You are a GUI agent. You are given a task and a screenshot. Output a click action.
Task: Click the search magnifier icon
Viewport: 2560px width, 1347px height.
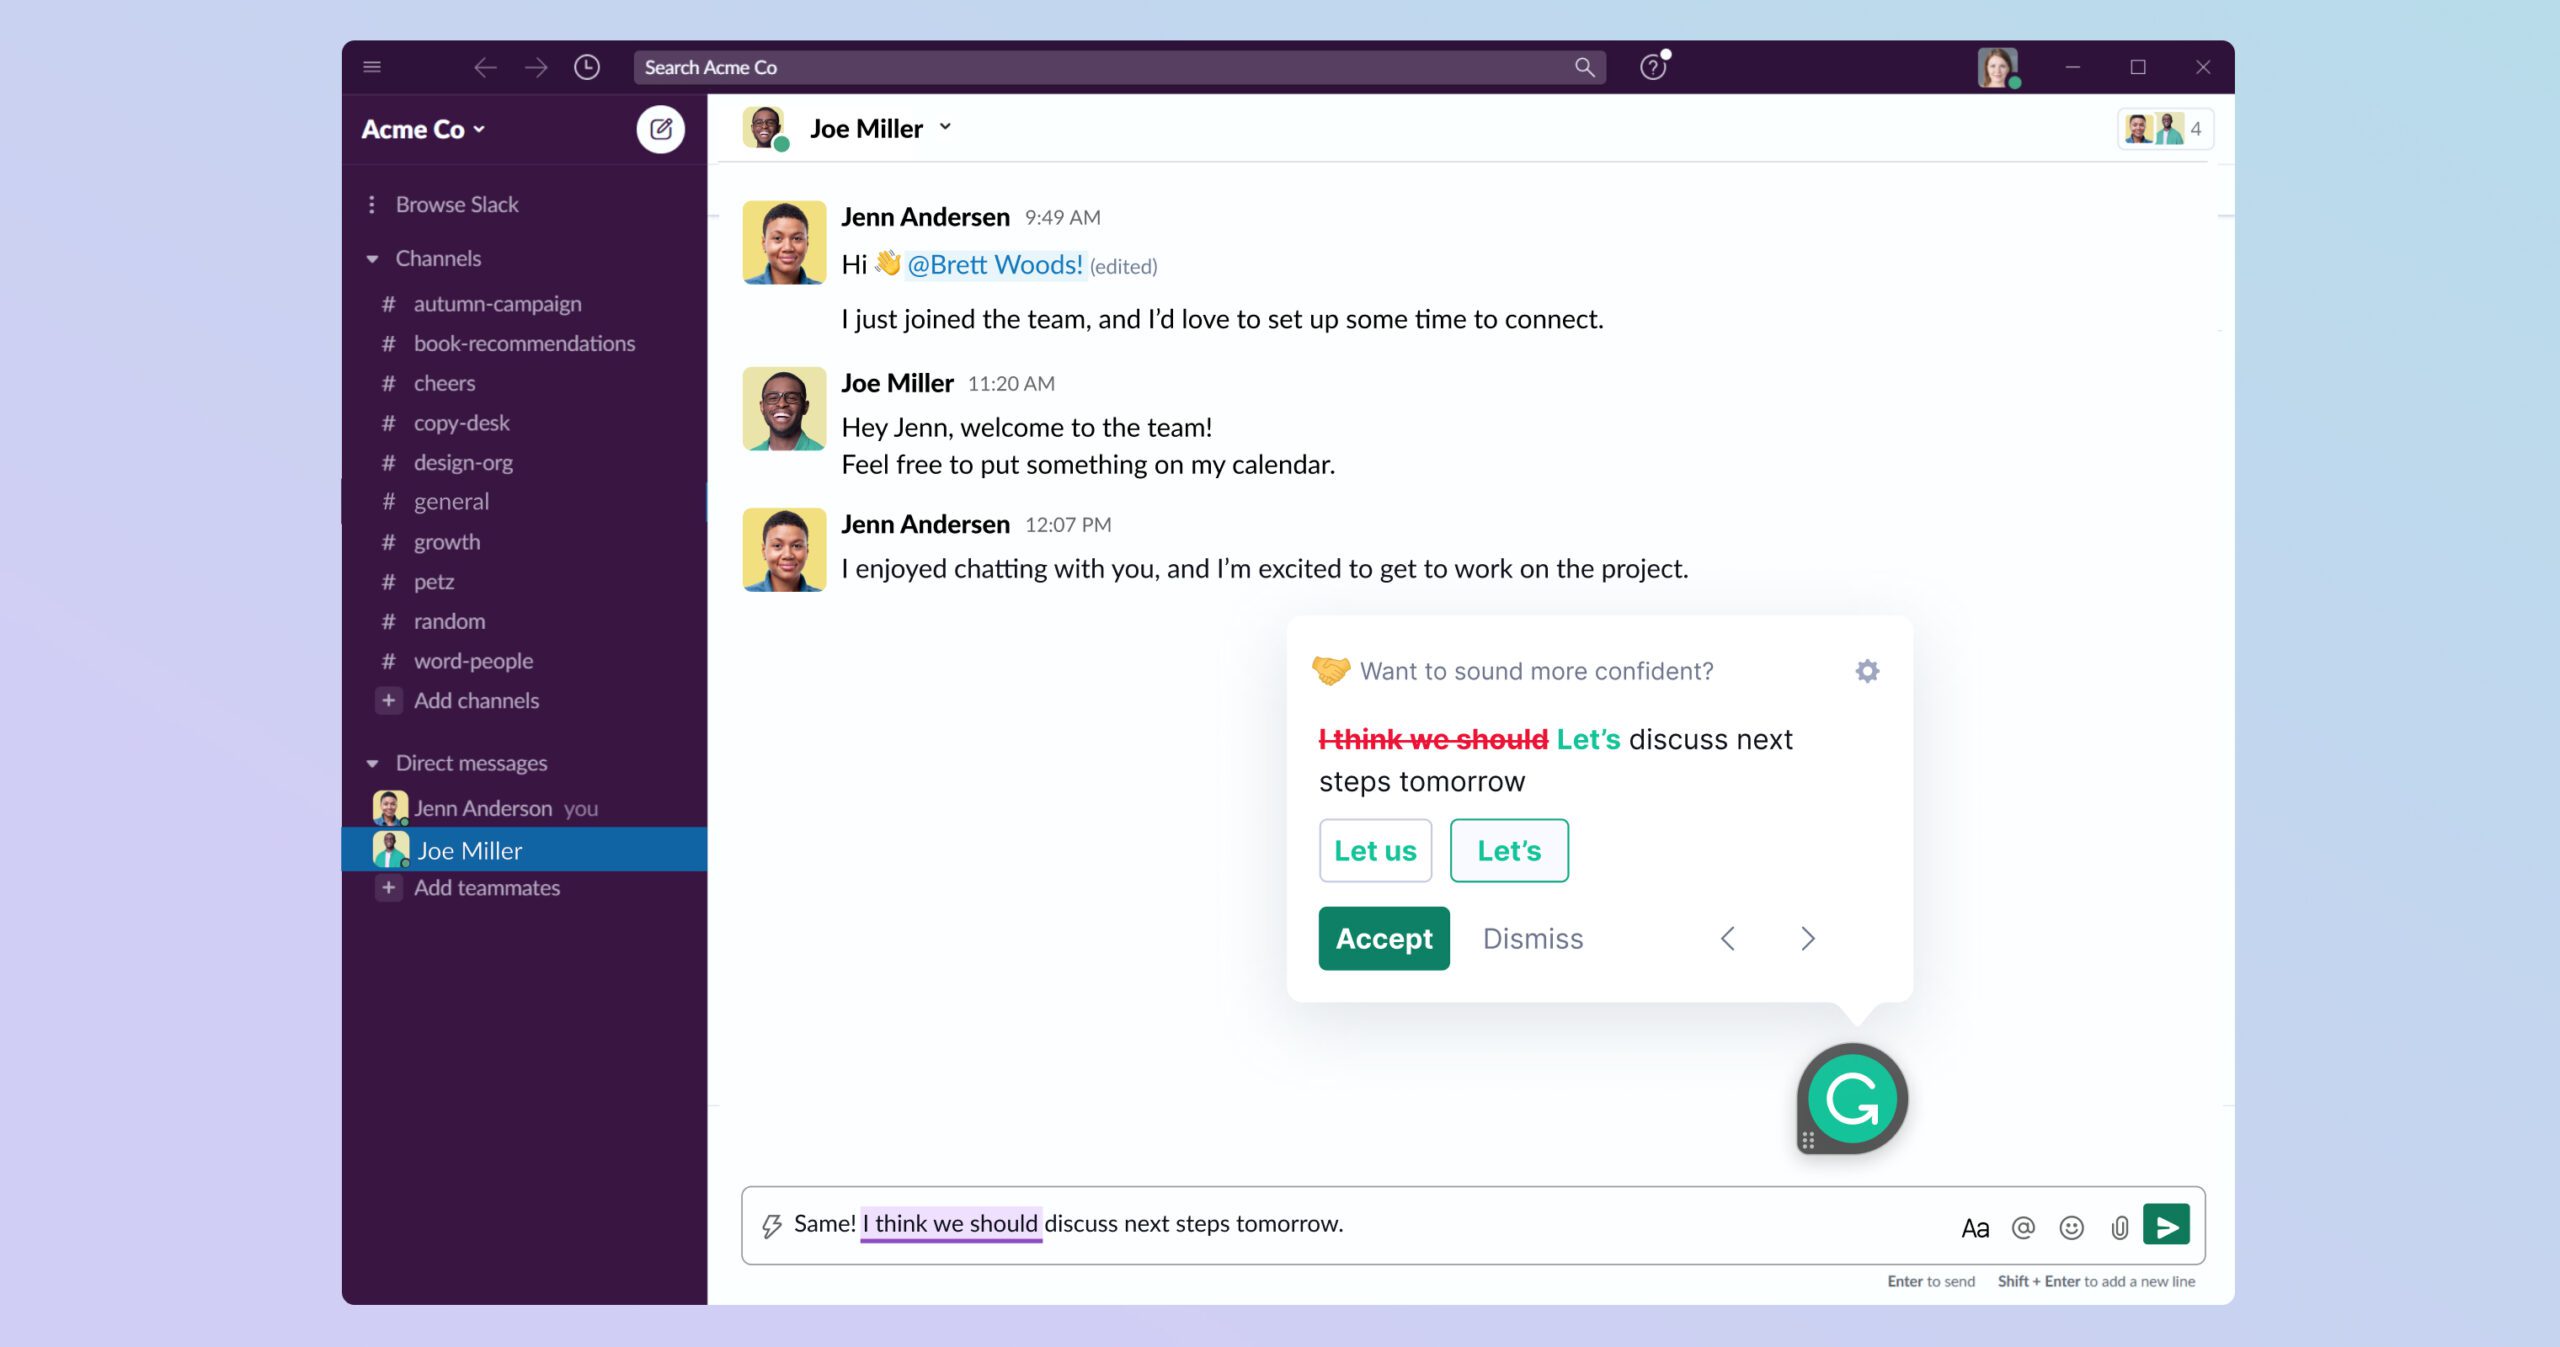click(1584, 67)
